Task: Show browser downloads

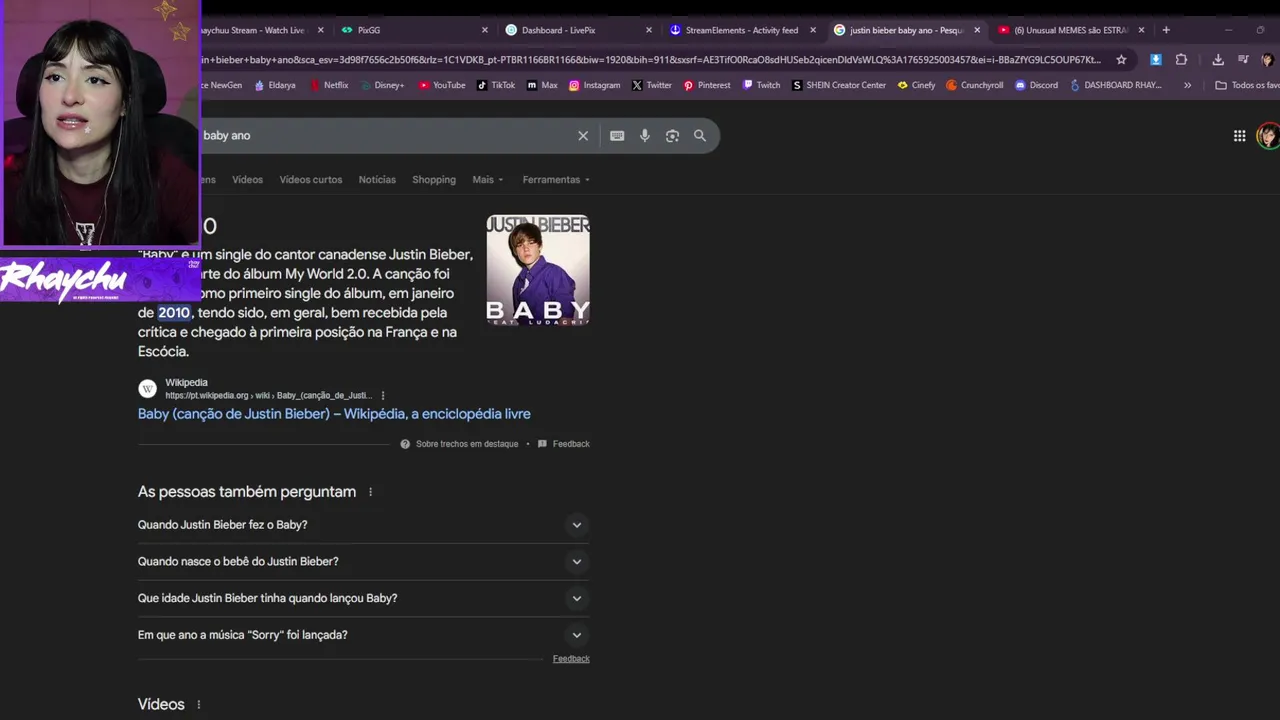Action: pyautogui.click(x=1218, y=60)
